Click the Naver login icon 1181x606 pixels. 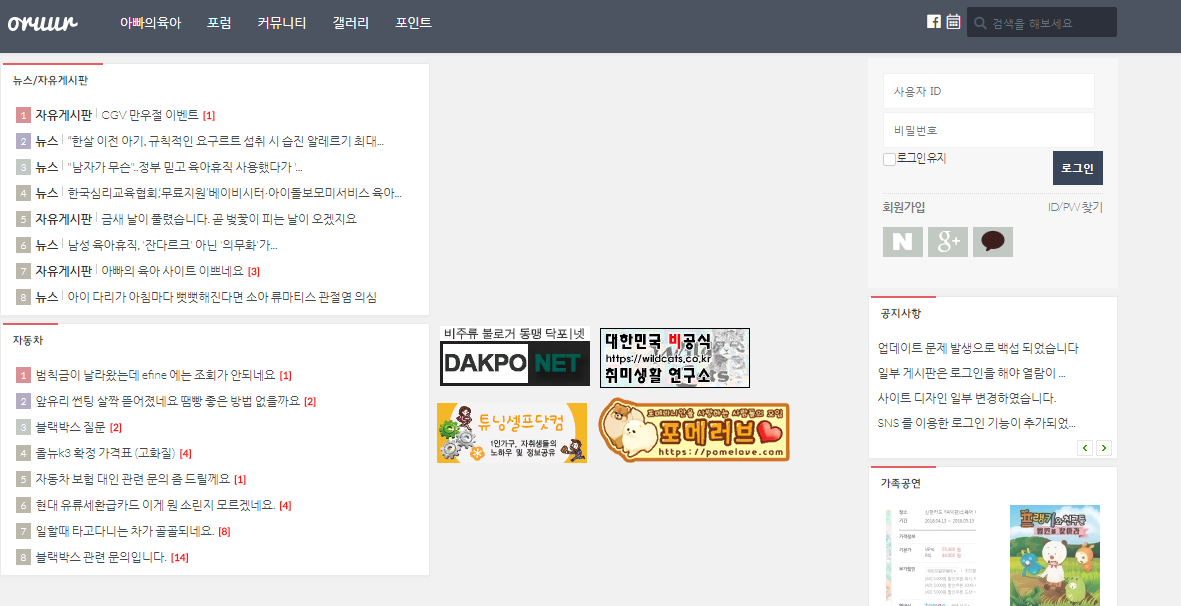tap(902, 242)
